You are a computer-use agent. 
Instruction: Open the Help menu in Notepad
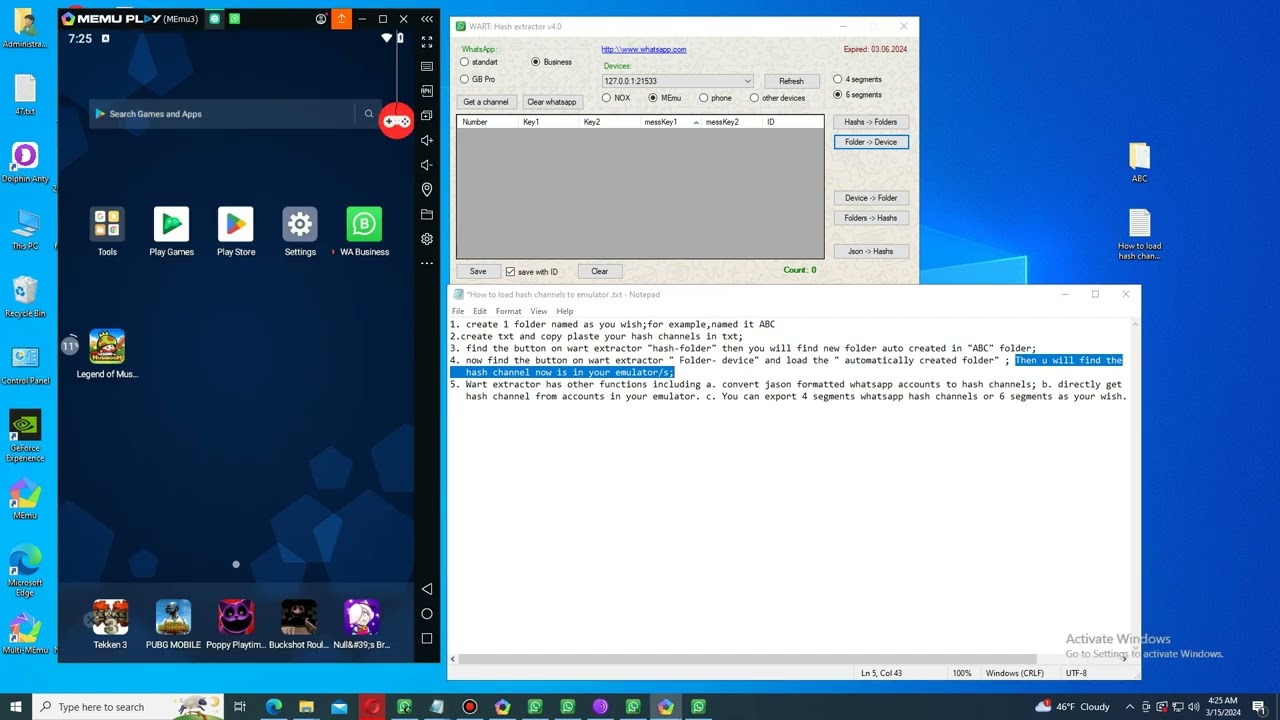565,311
